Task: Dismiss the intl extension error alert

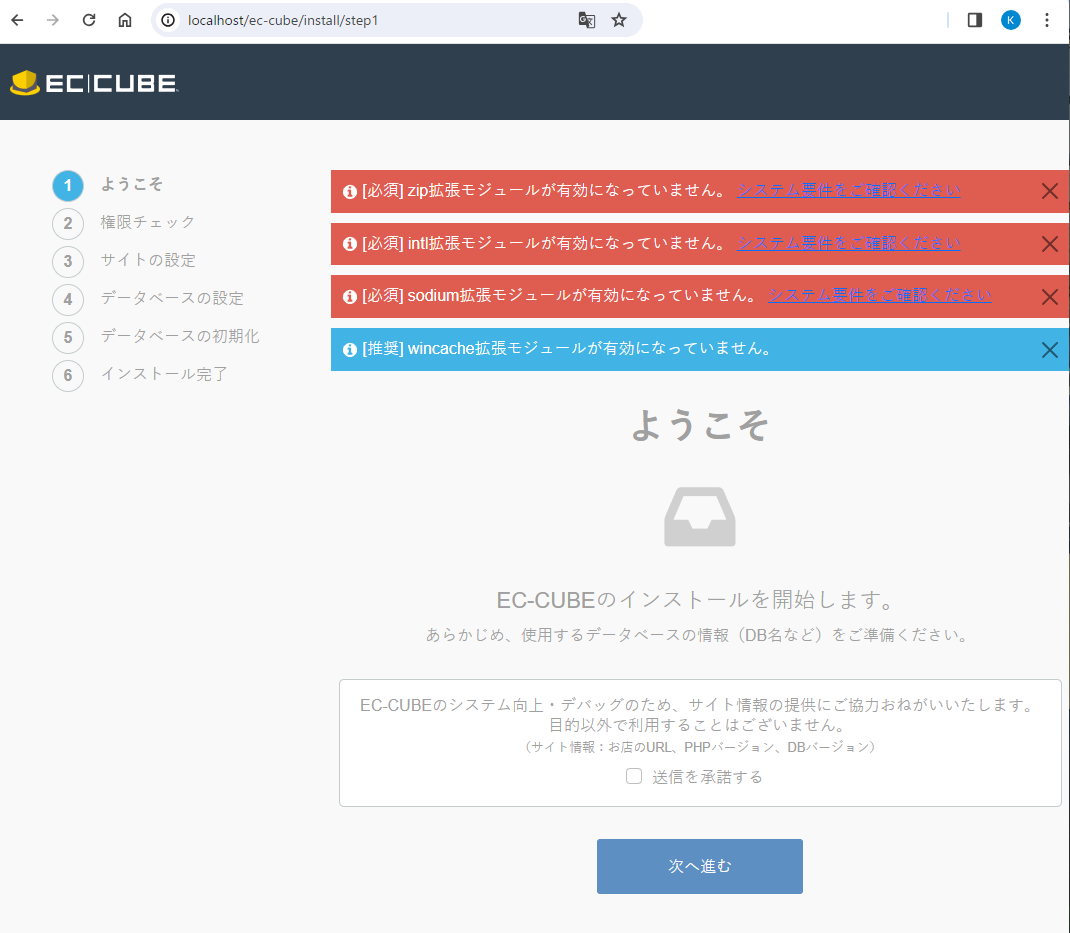Action: [1049, 244]
